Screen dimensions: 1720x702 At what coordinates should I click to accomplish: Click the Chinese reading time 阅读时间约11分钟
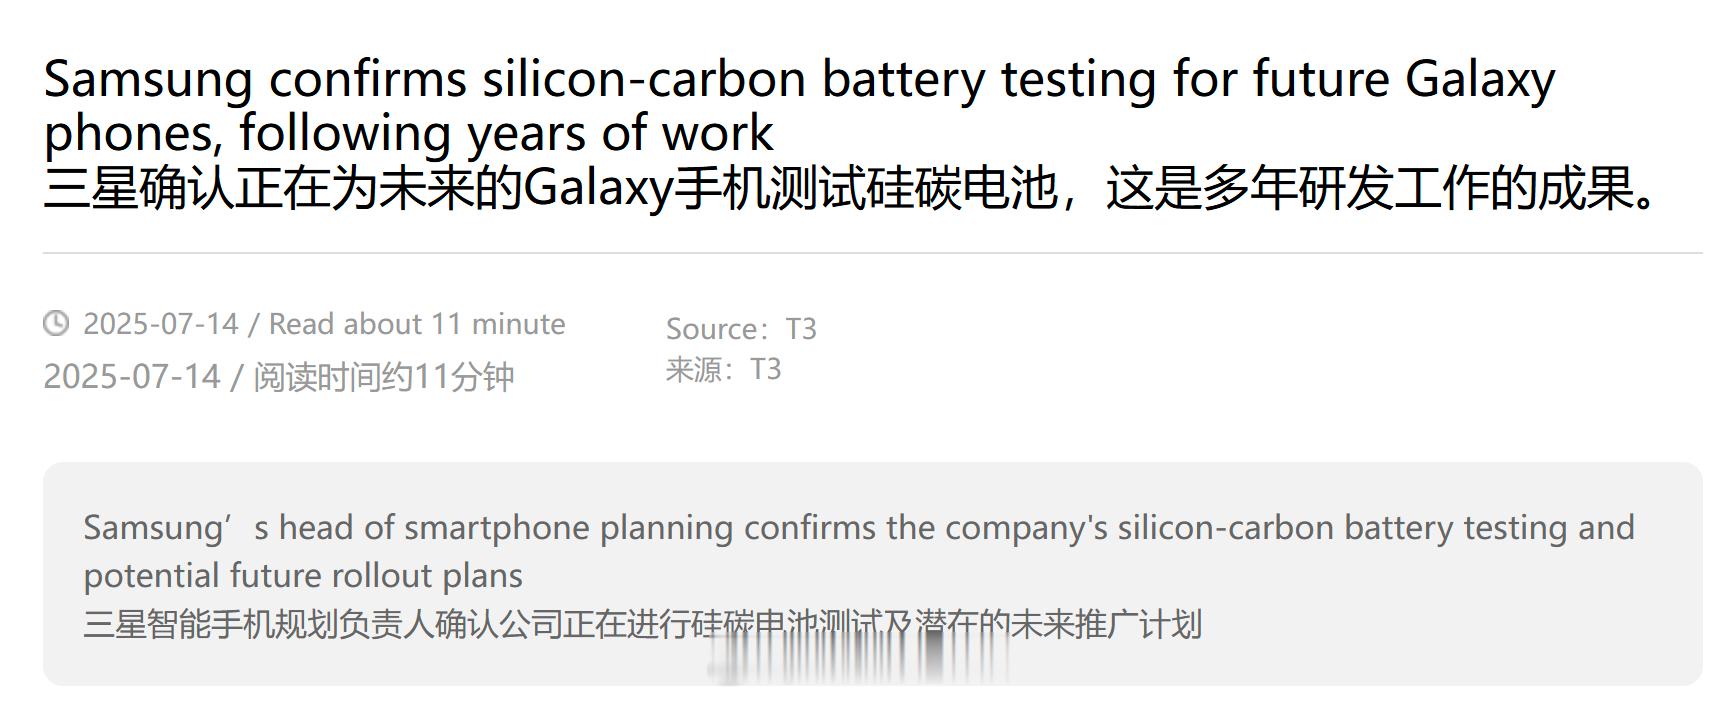coord(384,377)
